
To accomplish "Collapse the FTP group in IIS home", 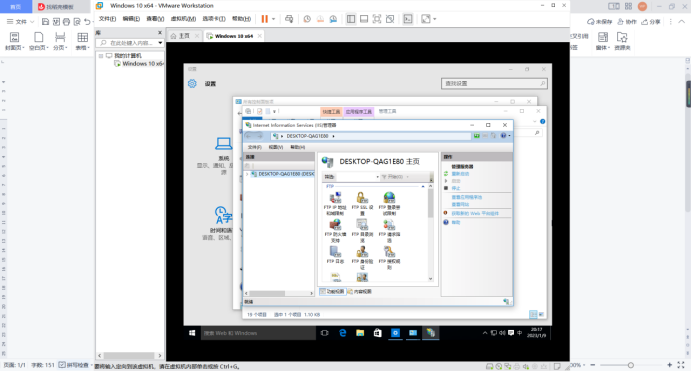I will click(x=423, y=187).
